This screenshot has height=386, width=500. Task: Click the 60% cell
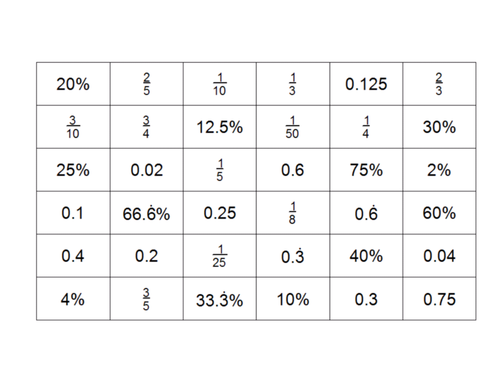coord(439,213)
